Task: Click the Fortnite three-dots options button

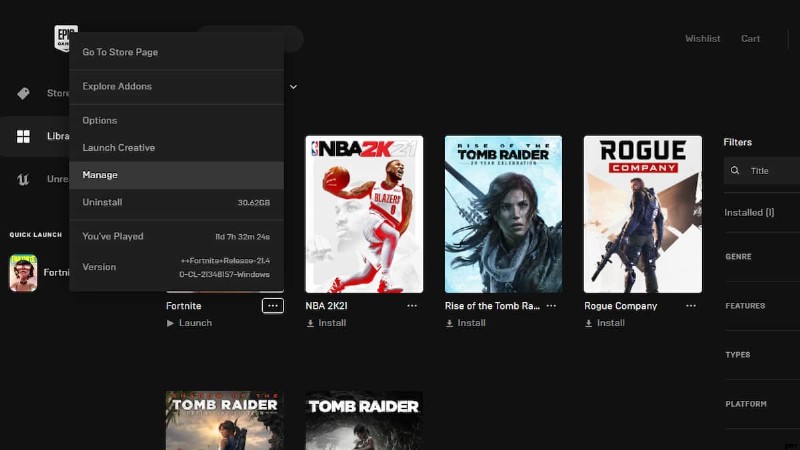Action: pos(273,306)
